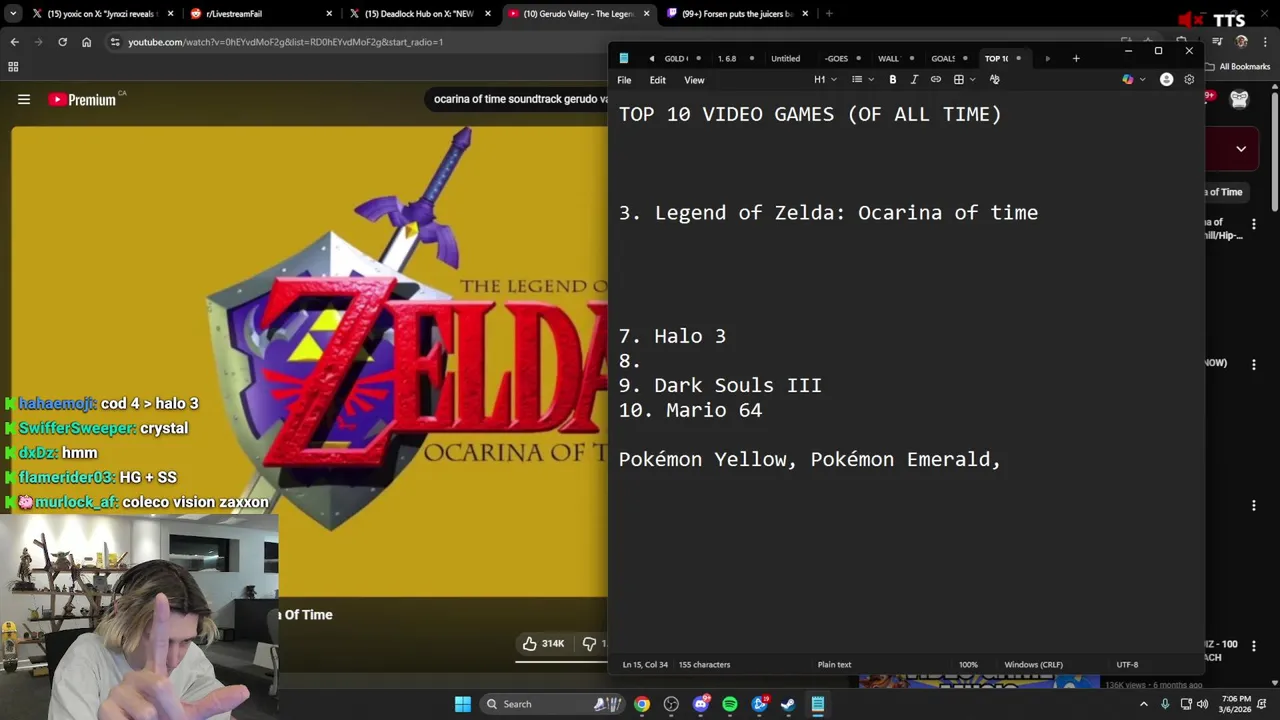This screenshot has height=720, width=1280.
Task: Open the OBS icon on taskbar
Action: tap(671, 704)
